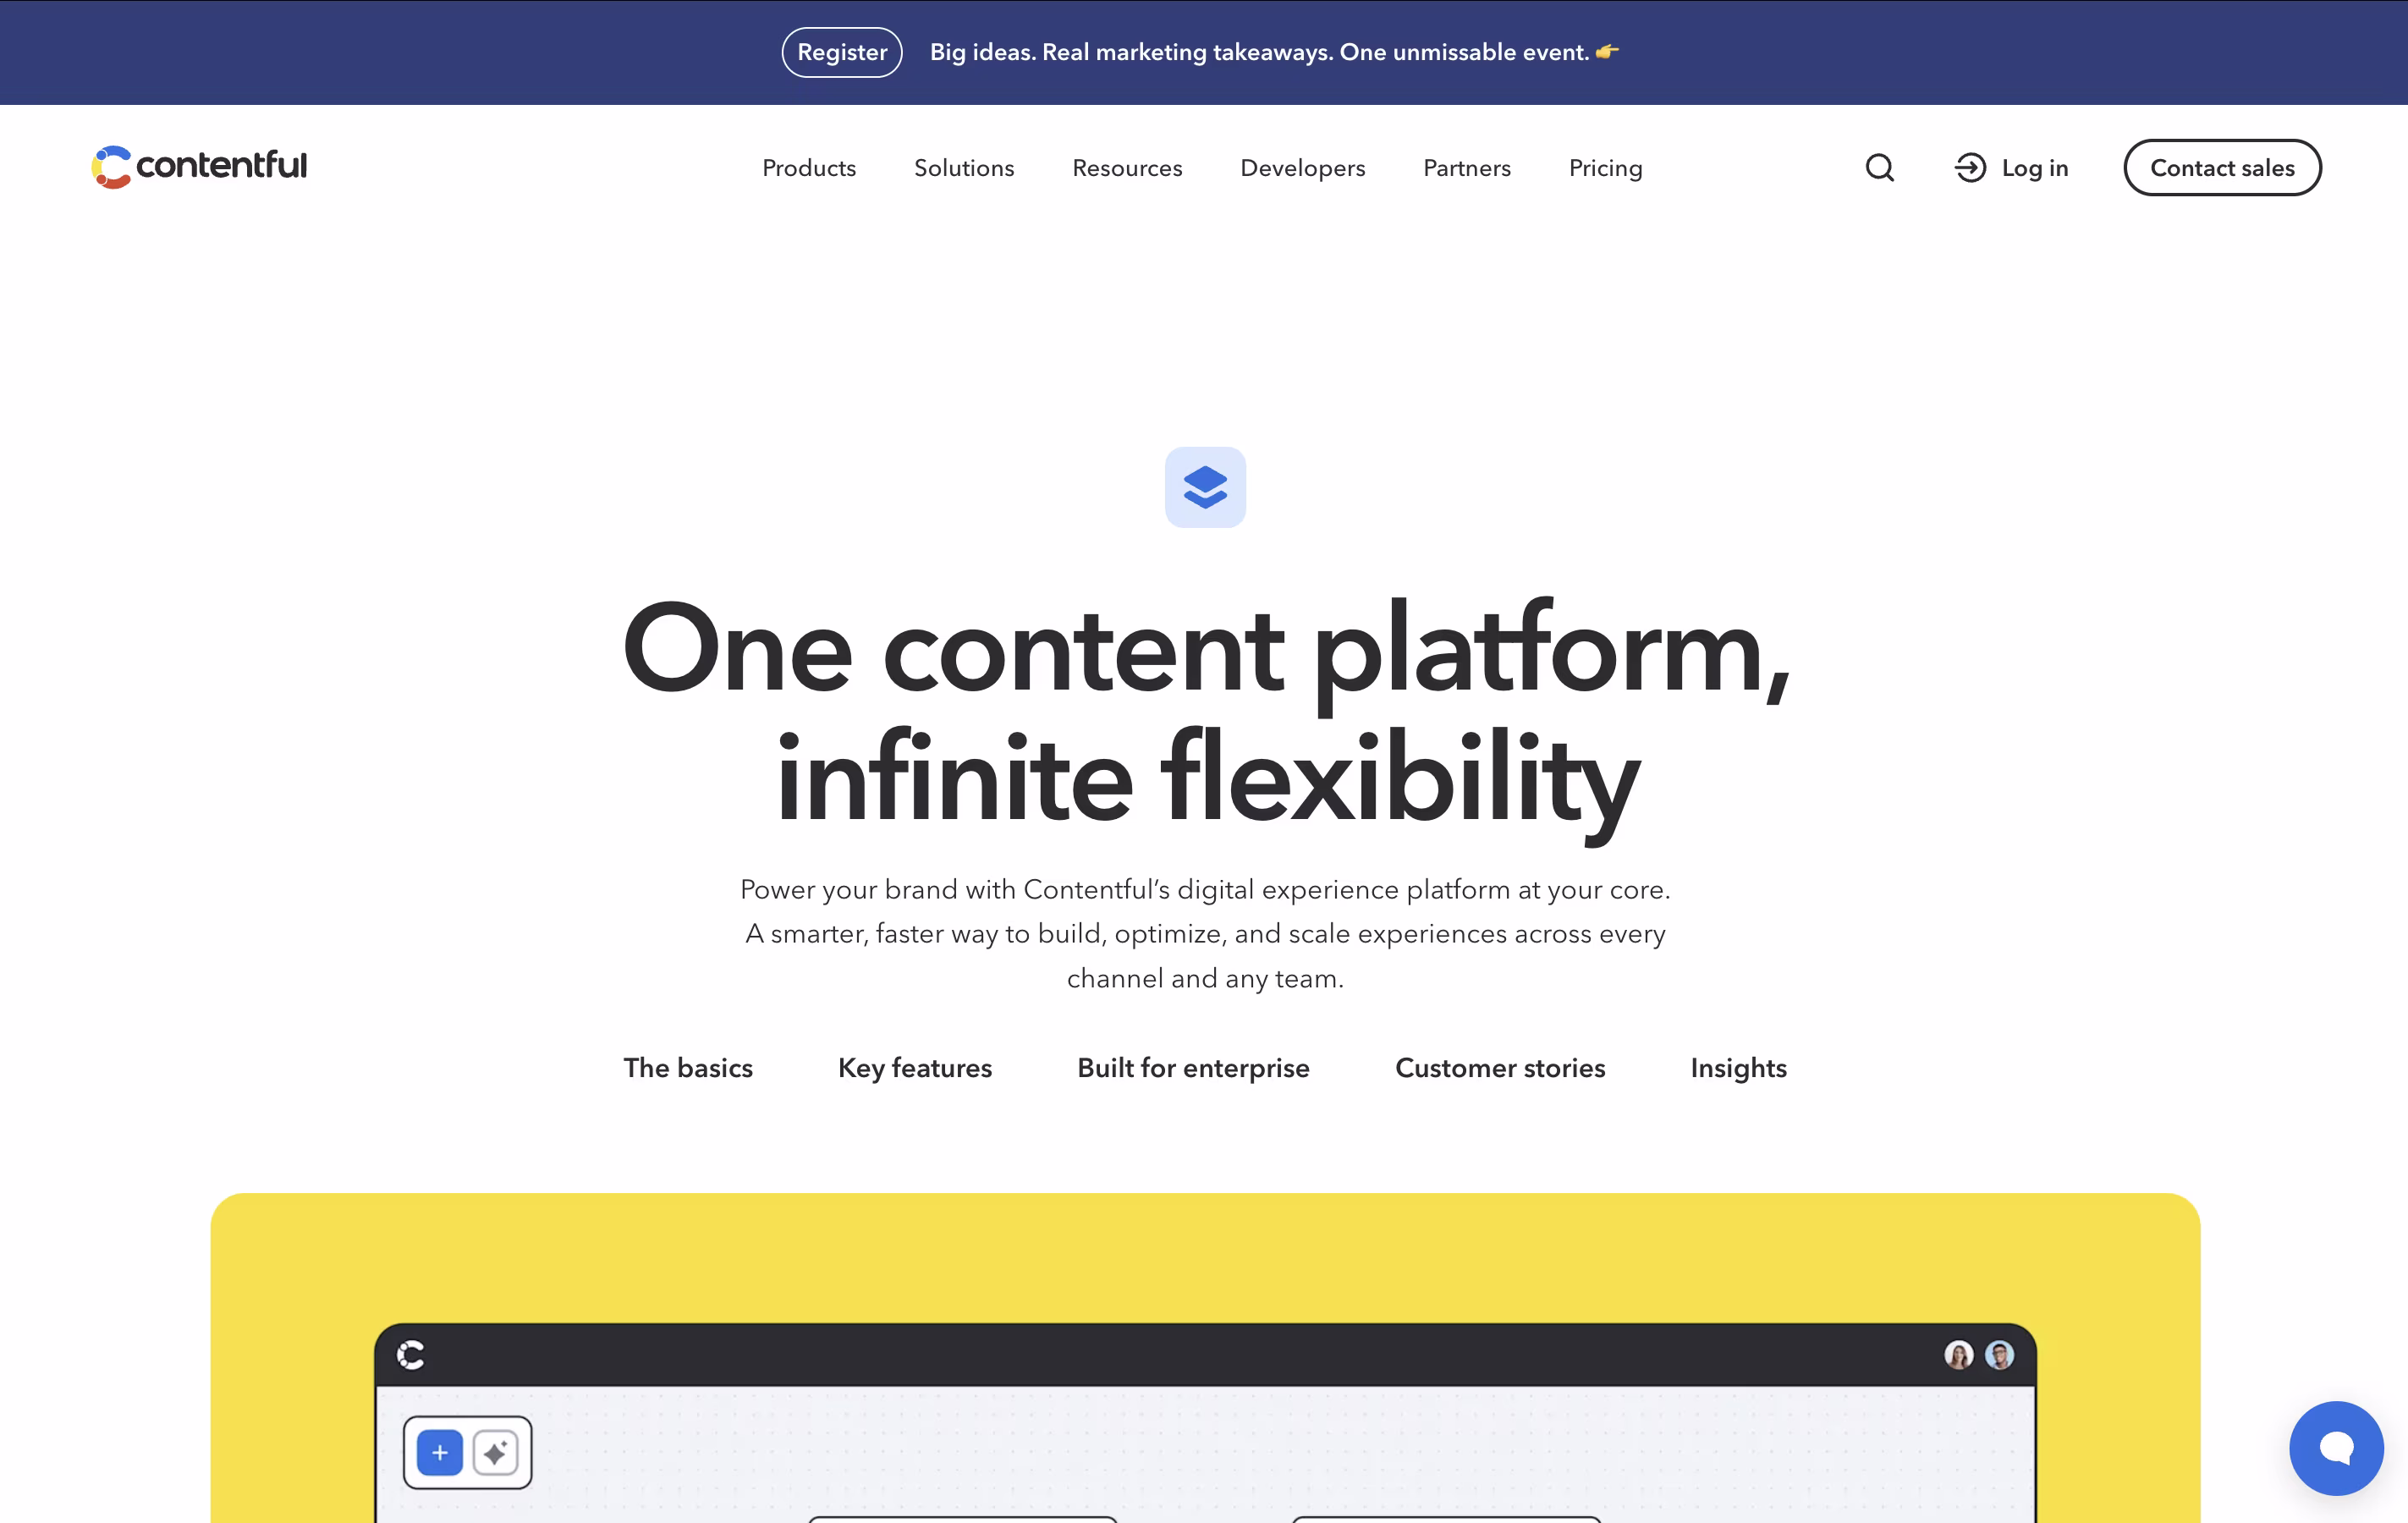2408x1523 pixels.
Task: Select the man's avatar with glasses in preview
Action: [1999, 1355]
